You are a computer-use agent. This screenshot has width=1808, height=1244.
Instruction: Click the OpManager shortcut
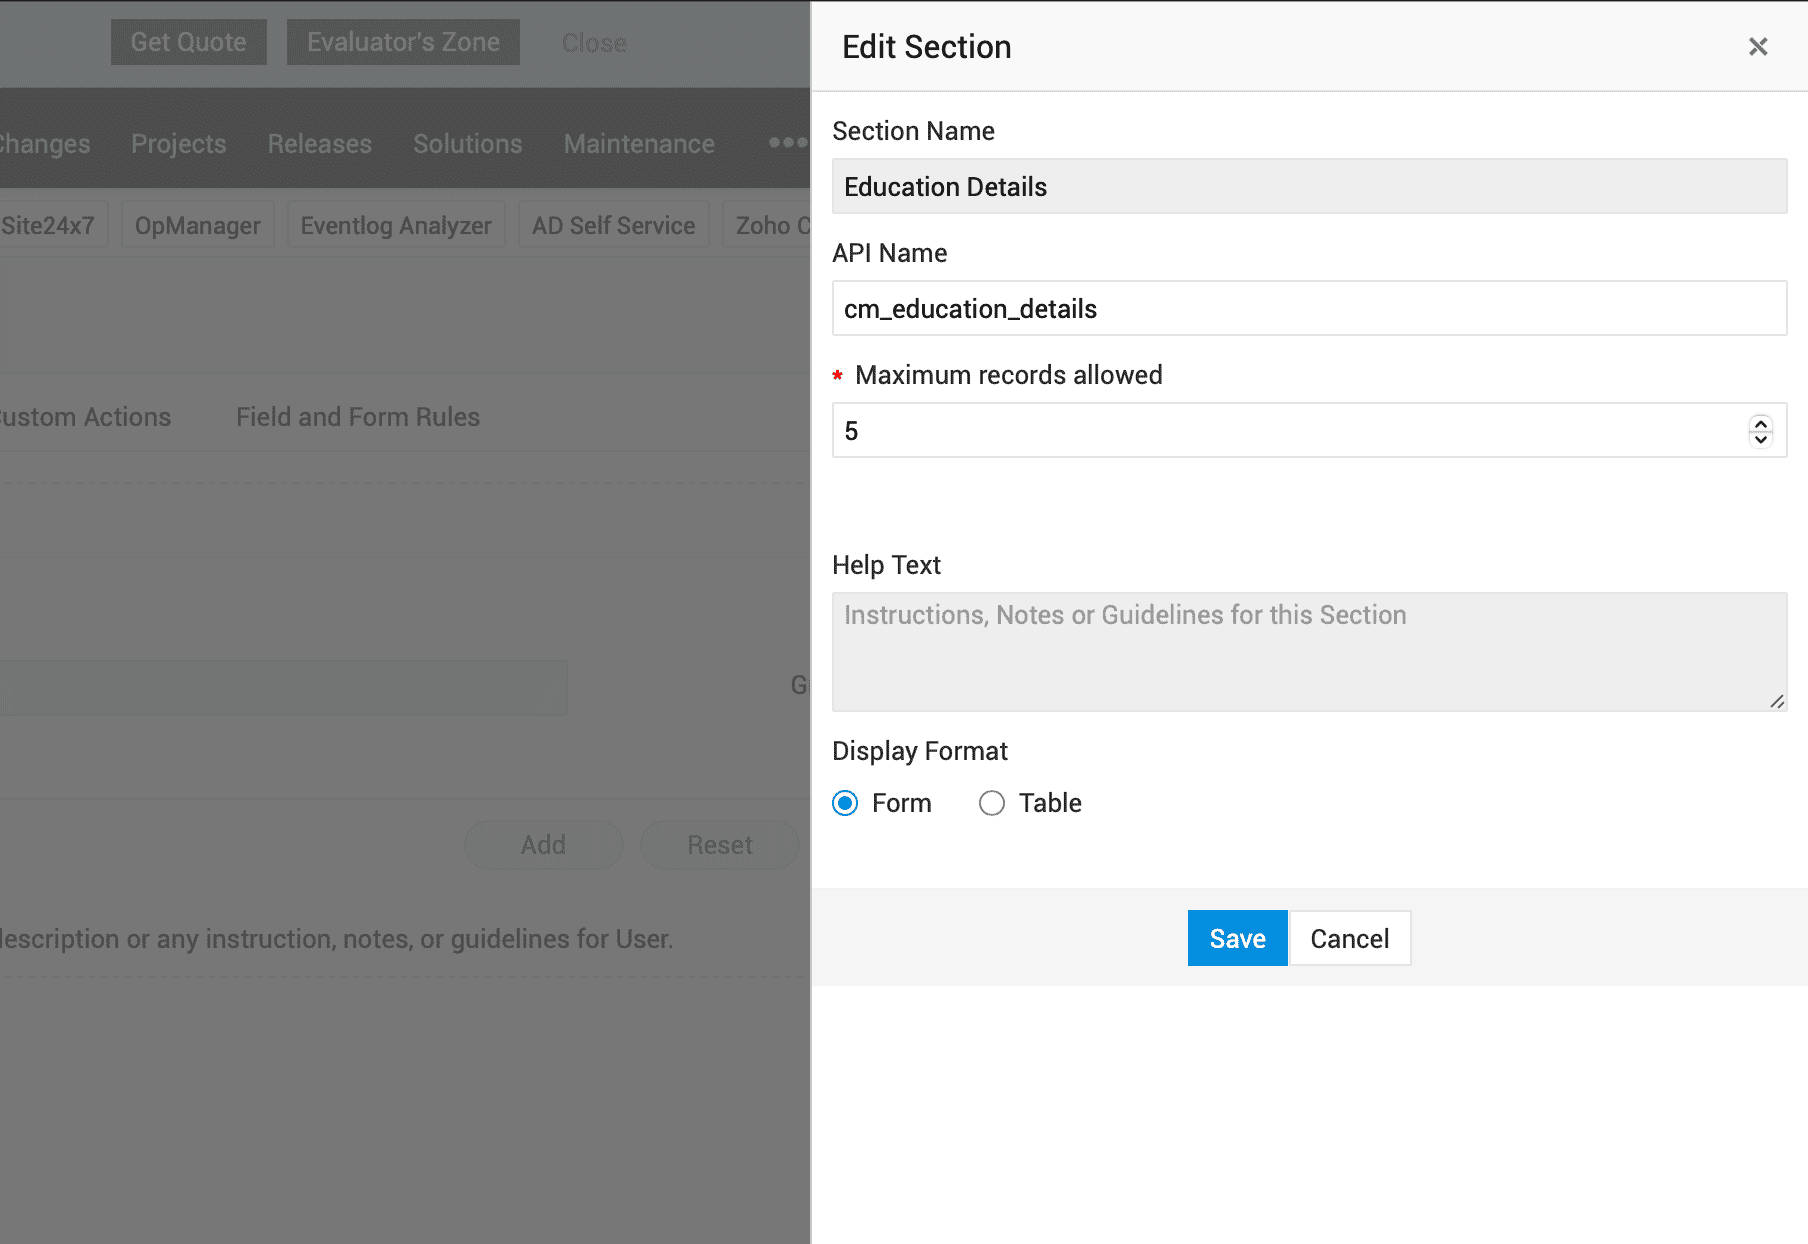[x=198, y=226]
